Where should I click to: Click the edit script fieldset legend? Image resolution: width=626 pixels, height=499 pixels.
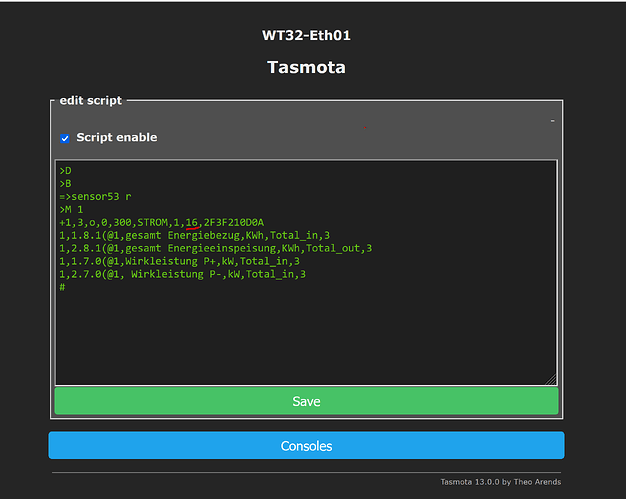pos(91,100)
